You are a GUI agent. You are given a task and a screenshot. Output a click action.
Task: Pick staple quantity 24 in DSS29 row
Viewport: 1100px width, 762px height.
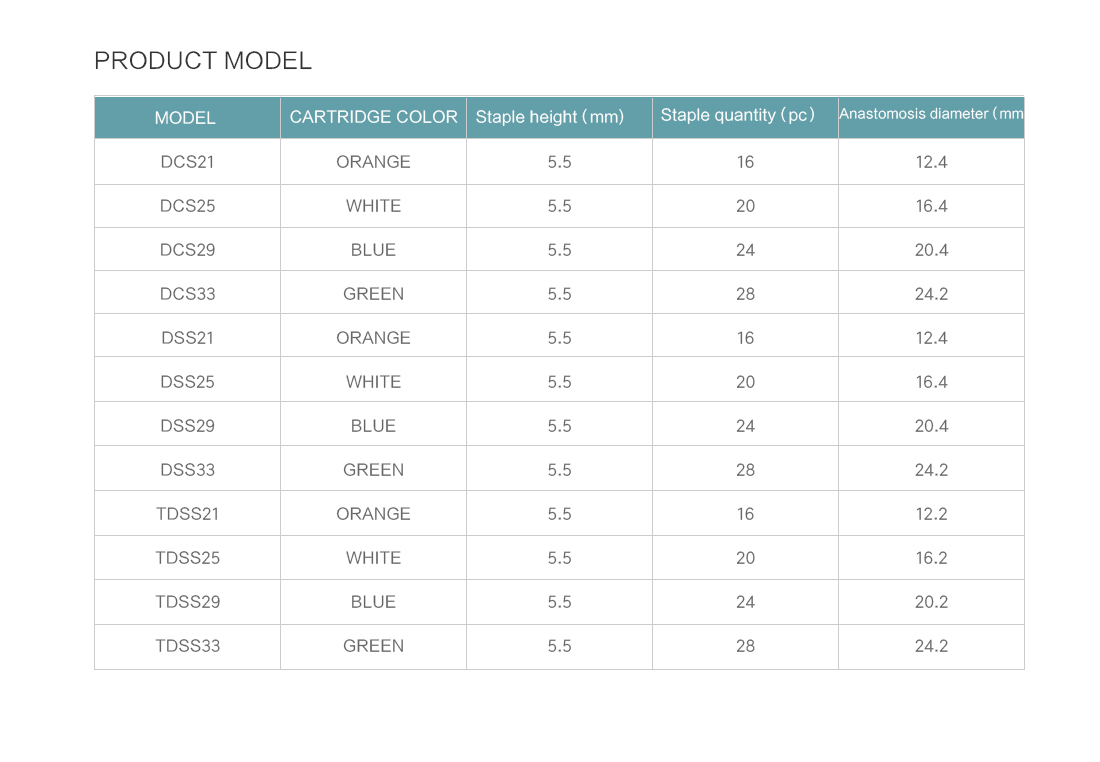click(745, 426)
